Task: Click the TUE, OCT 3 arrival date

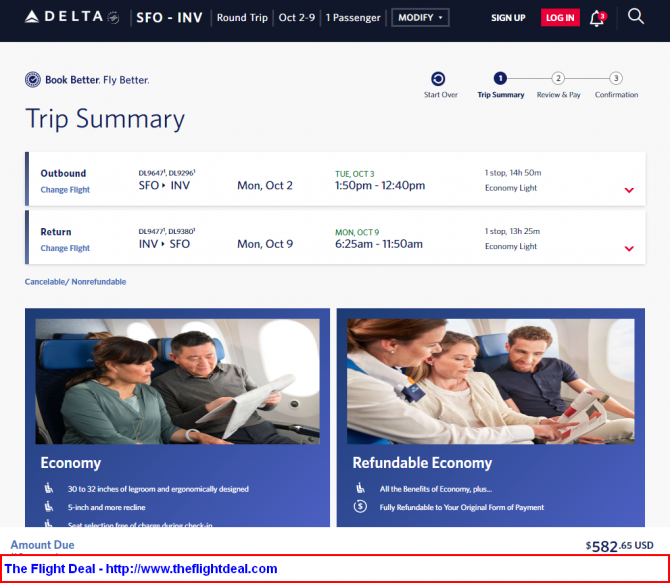Action: [x=354, y=174]
